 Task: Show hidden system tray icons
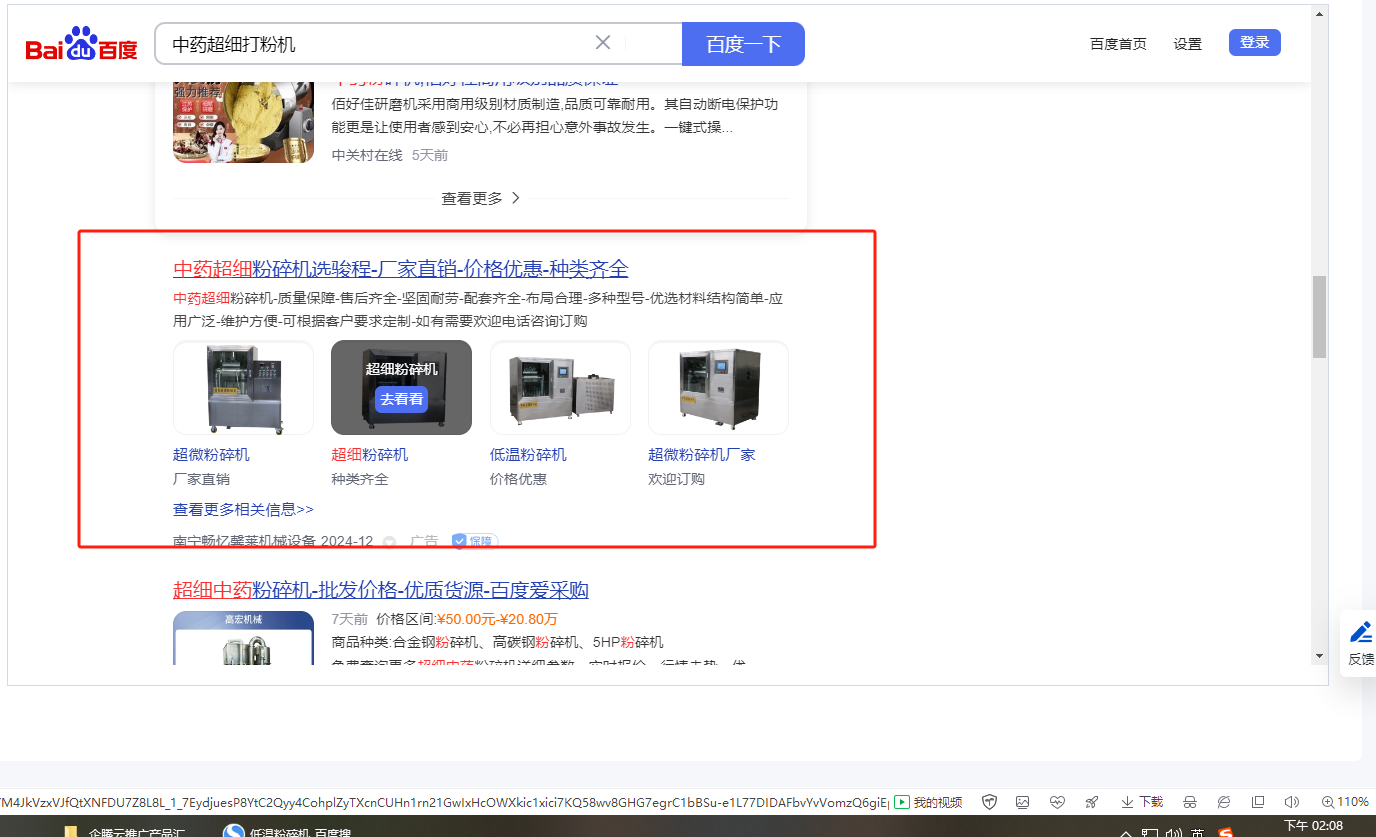click(x=1126, y=833)
